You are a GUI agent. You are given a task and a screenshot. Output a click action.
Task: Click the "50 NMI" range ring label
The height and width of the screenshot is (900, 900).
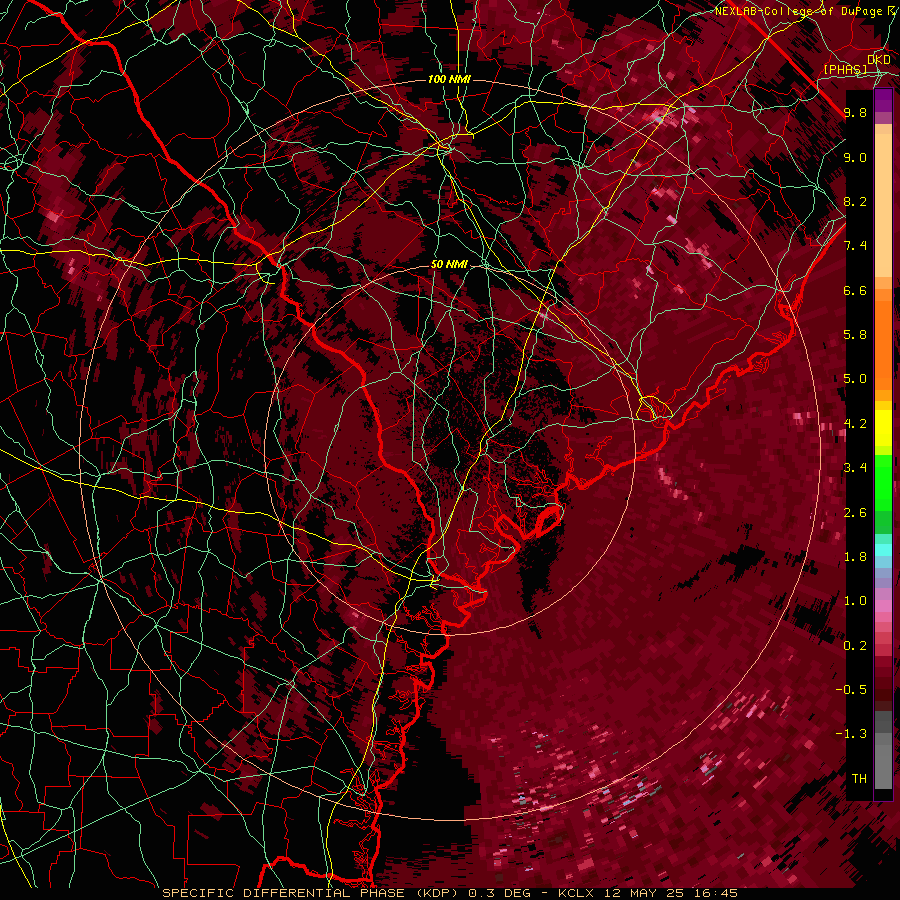pyautogui.click(x=449, y=264)
